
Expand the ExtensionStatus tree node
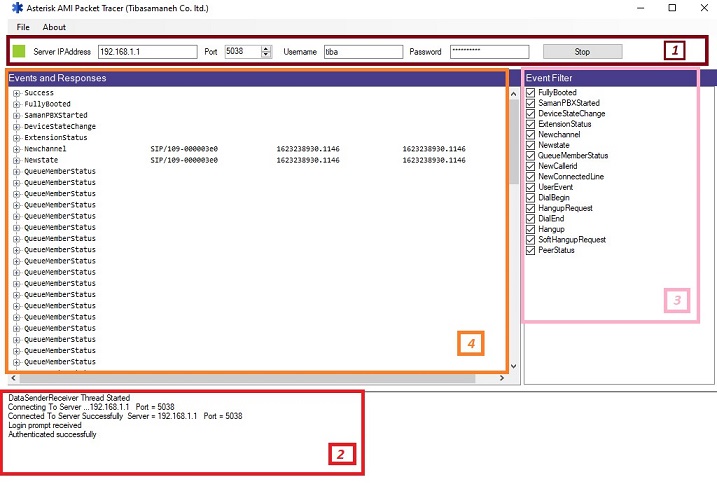point(17,138)
